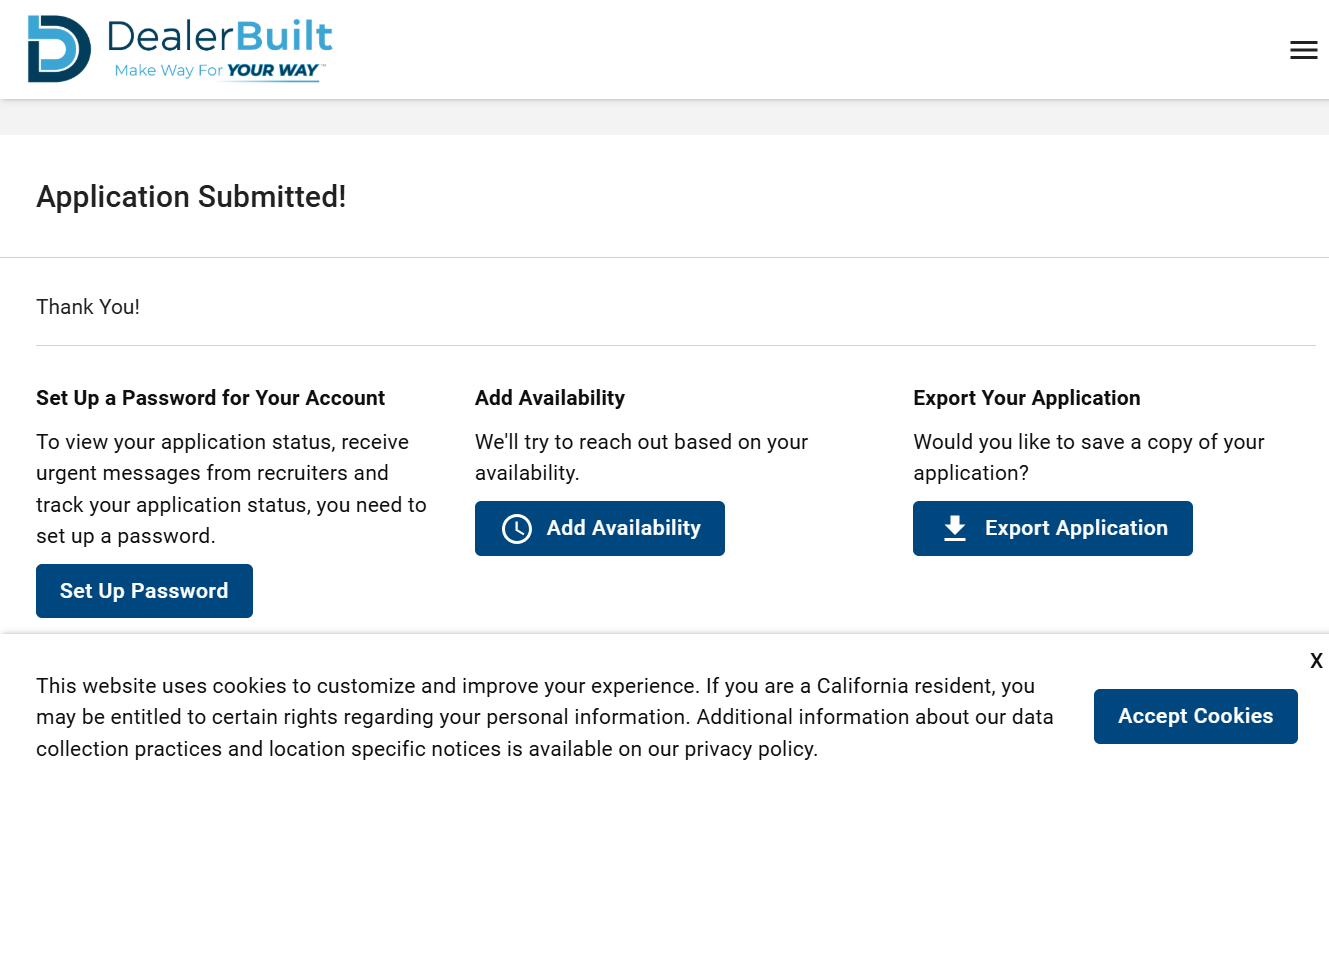Click the "We'll try to reach out" availability text
Viewport: 1329px width, 953px height.
(641, 457)
